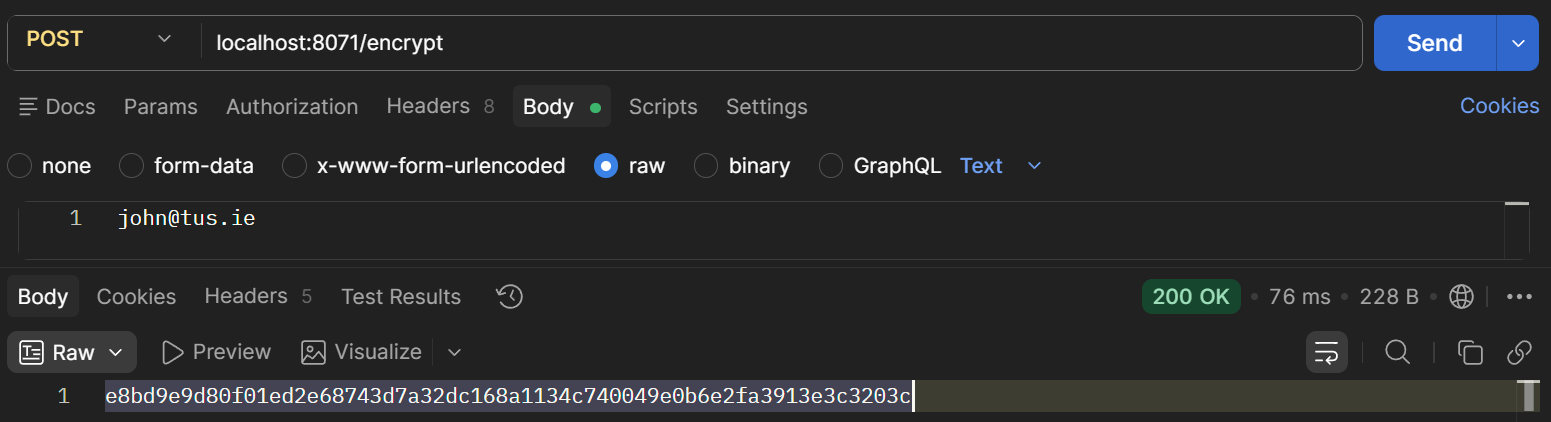Select the binary body type
The image size is (1551, 422).
pos(742,166)
